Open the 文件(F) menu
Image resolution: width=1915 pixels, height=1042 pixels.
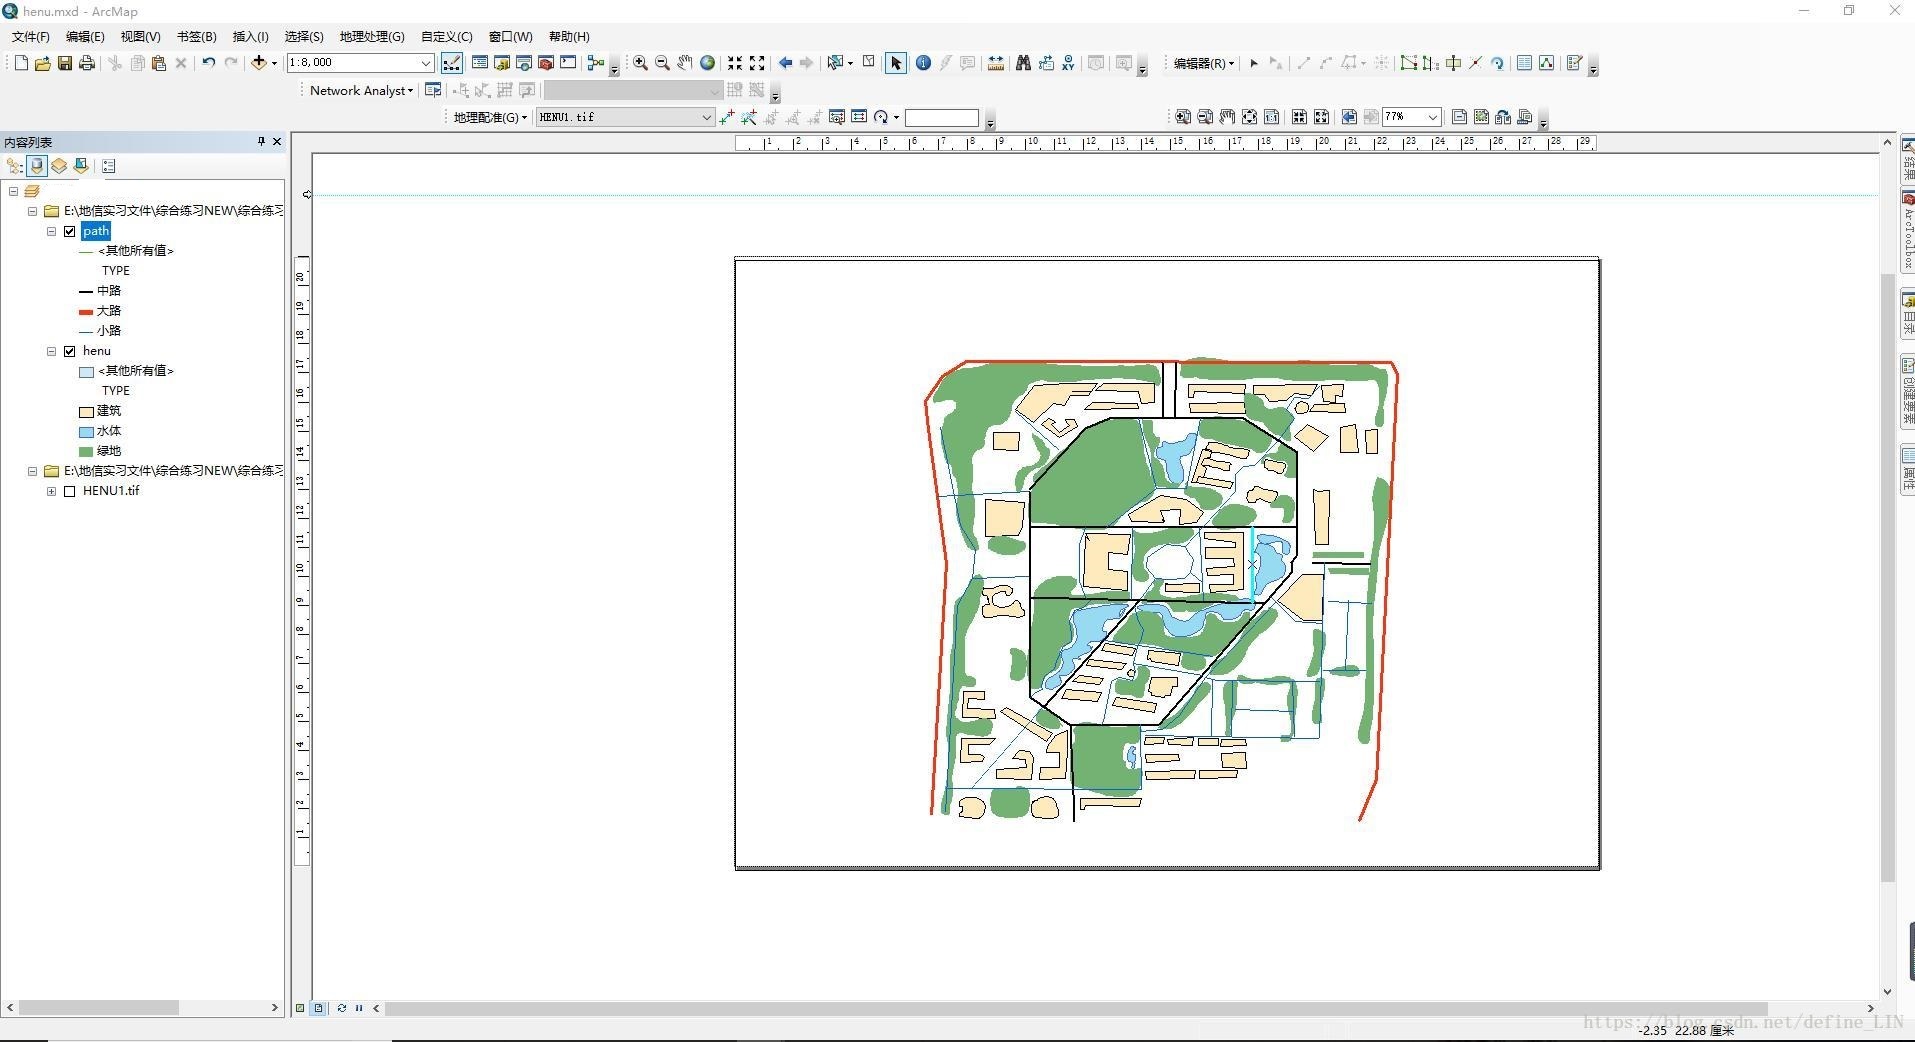coord(31,36)
